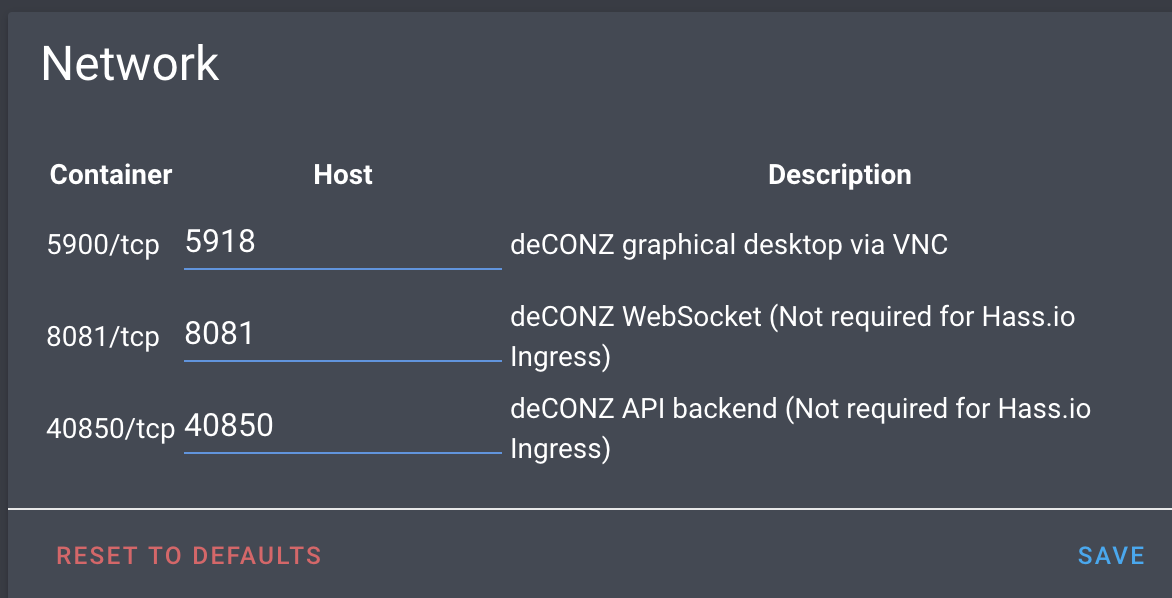The width and height of the screenshot is (1172, 598).
Task: Select the 40850/tcp container port label
Action: click(x=110, y=427)
